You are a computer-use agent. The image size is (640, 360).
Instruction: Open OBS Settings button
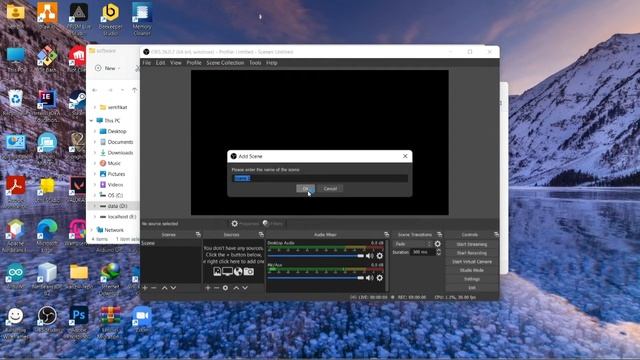point(472,279)
